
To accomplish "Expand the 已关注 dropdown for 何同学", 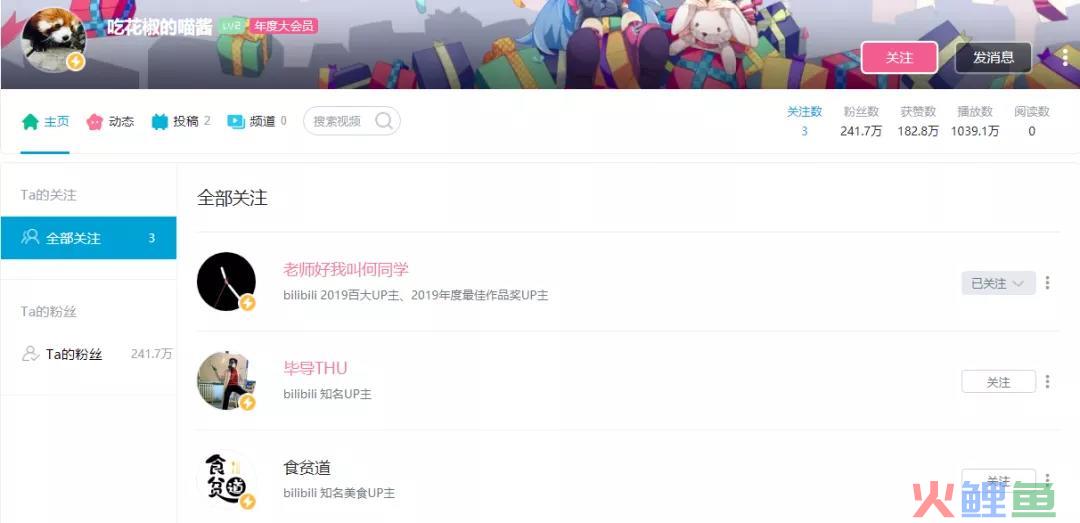I will (x=998, y=283).
